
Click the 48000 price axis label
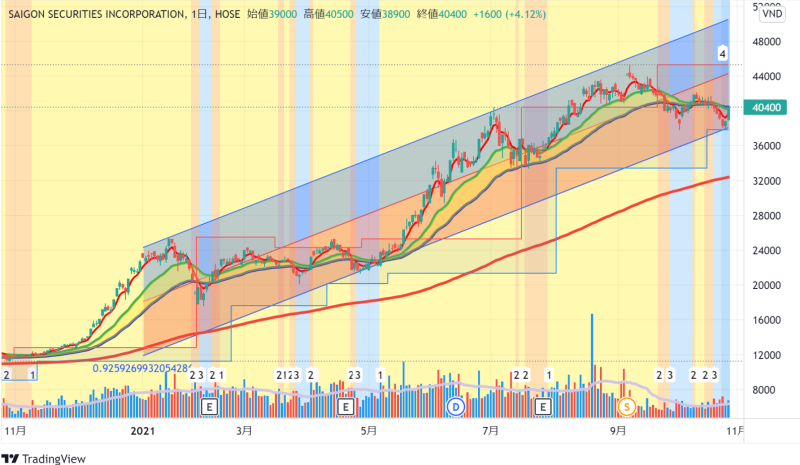[766, 42]
